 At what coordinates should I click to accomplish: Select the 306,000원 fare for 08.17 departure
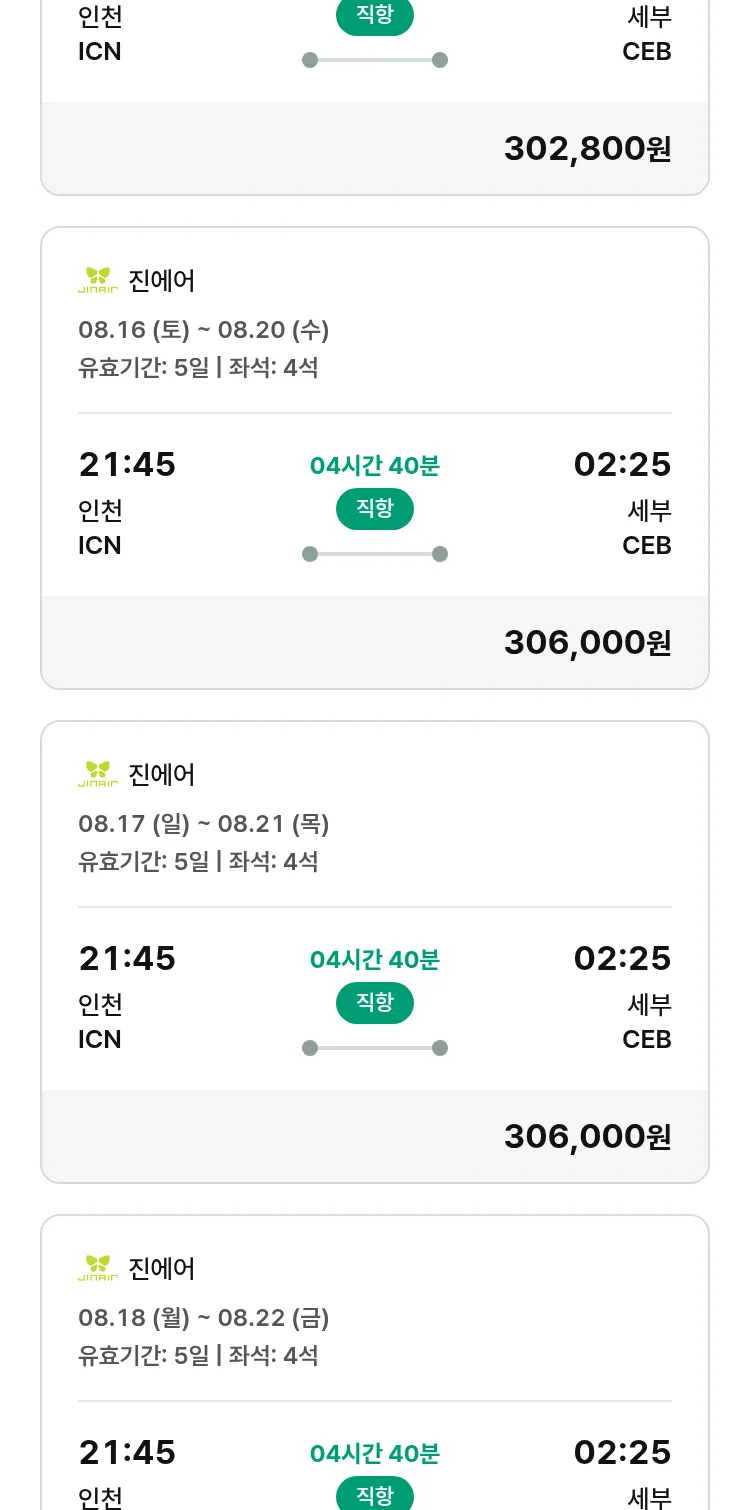pos(587,1137)
